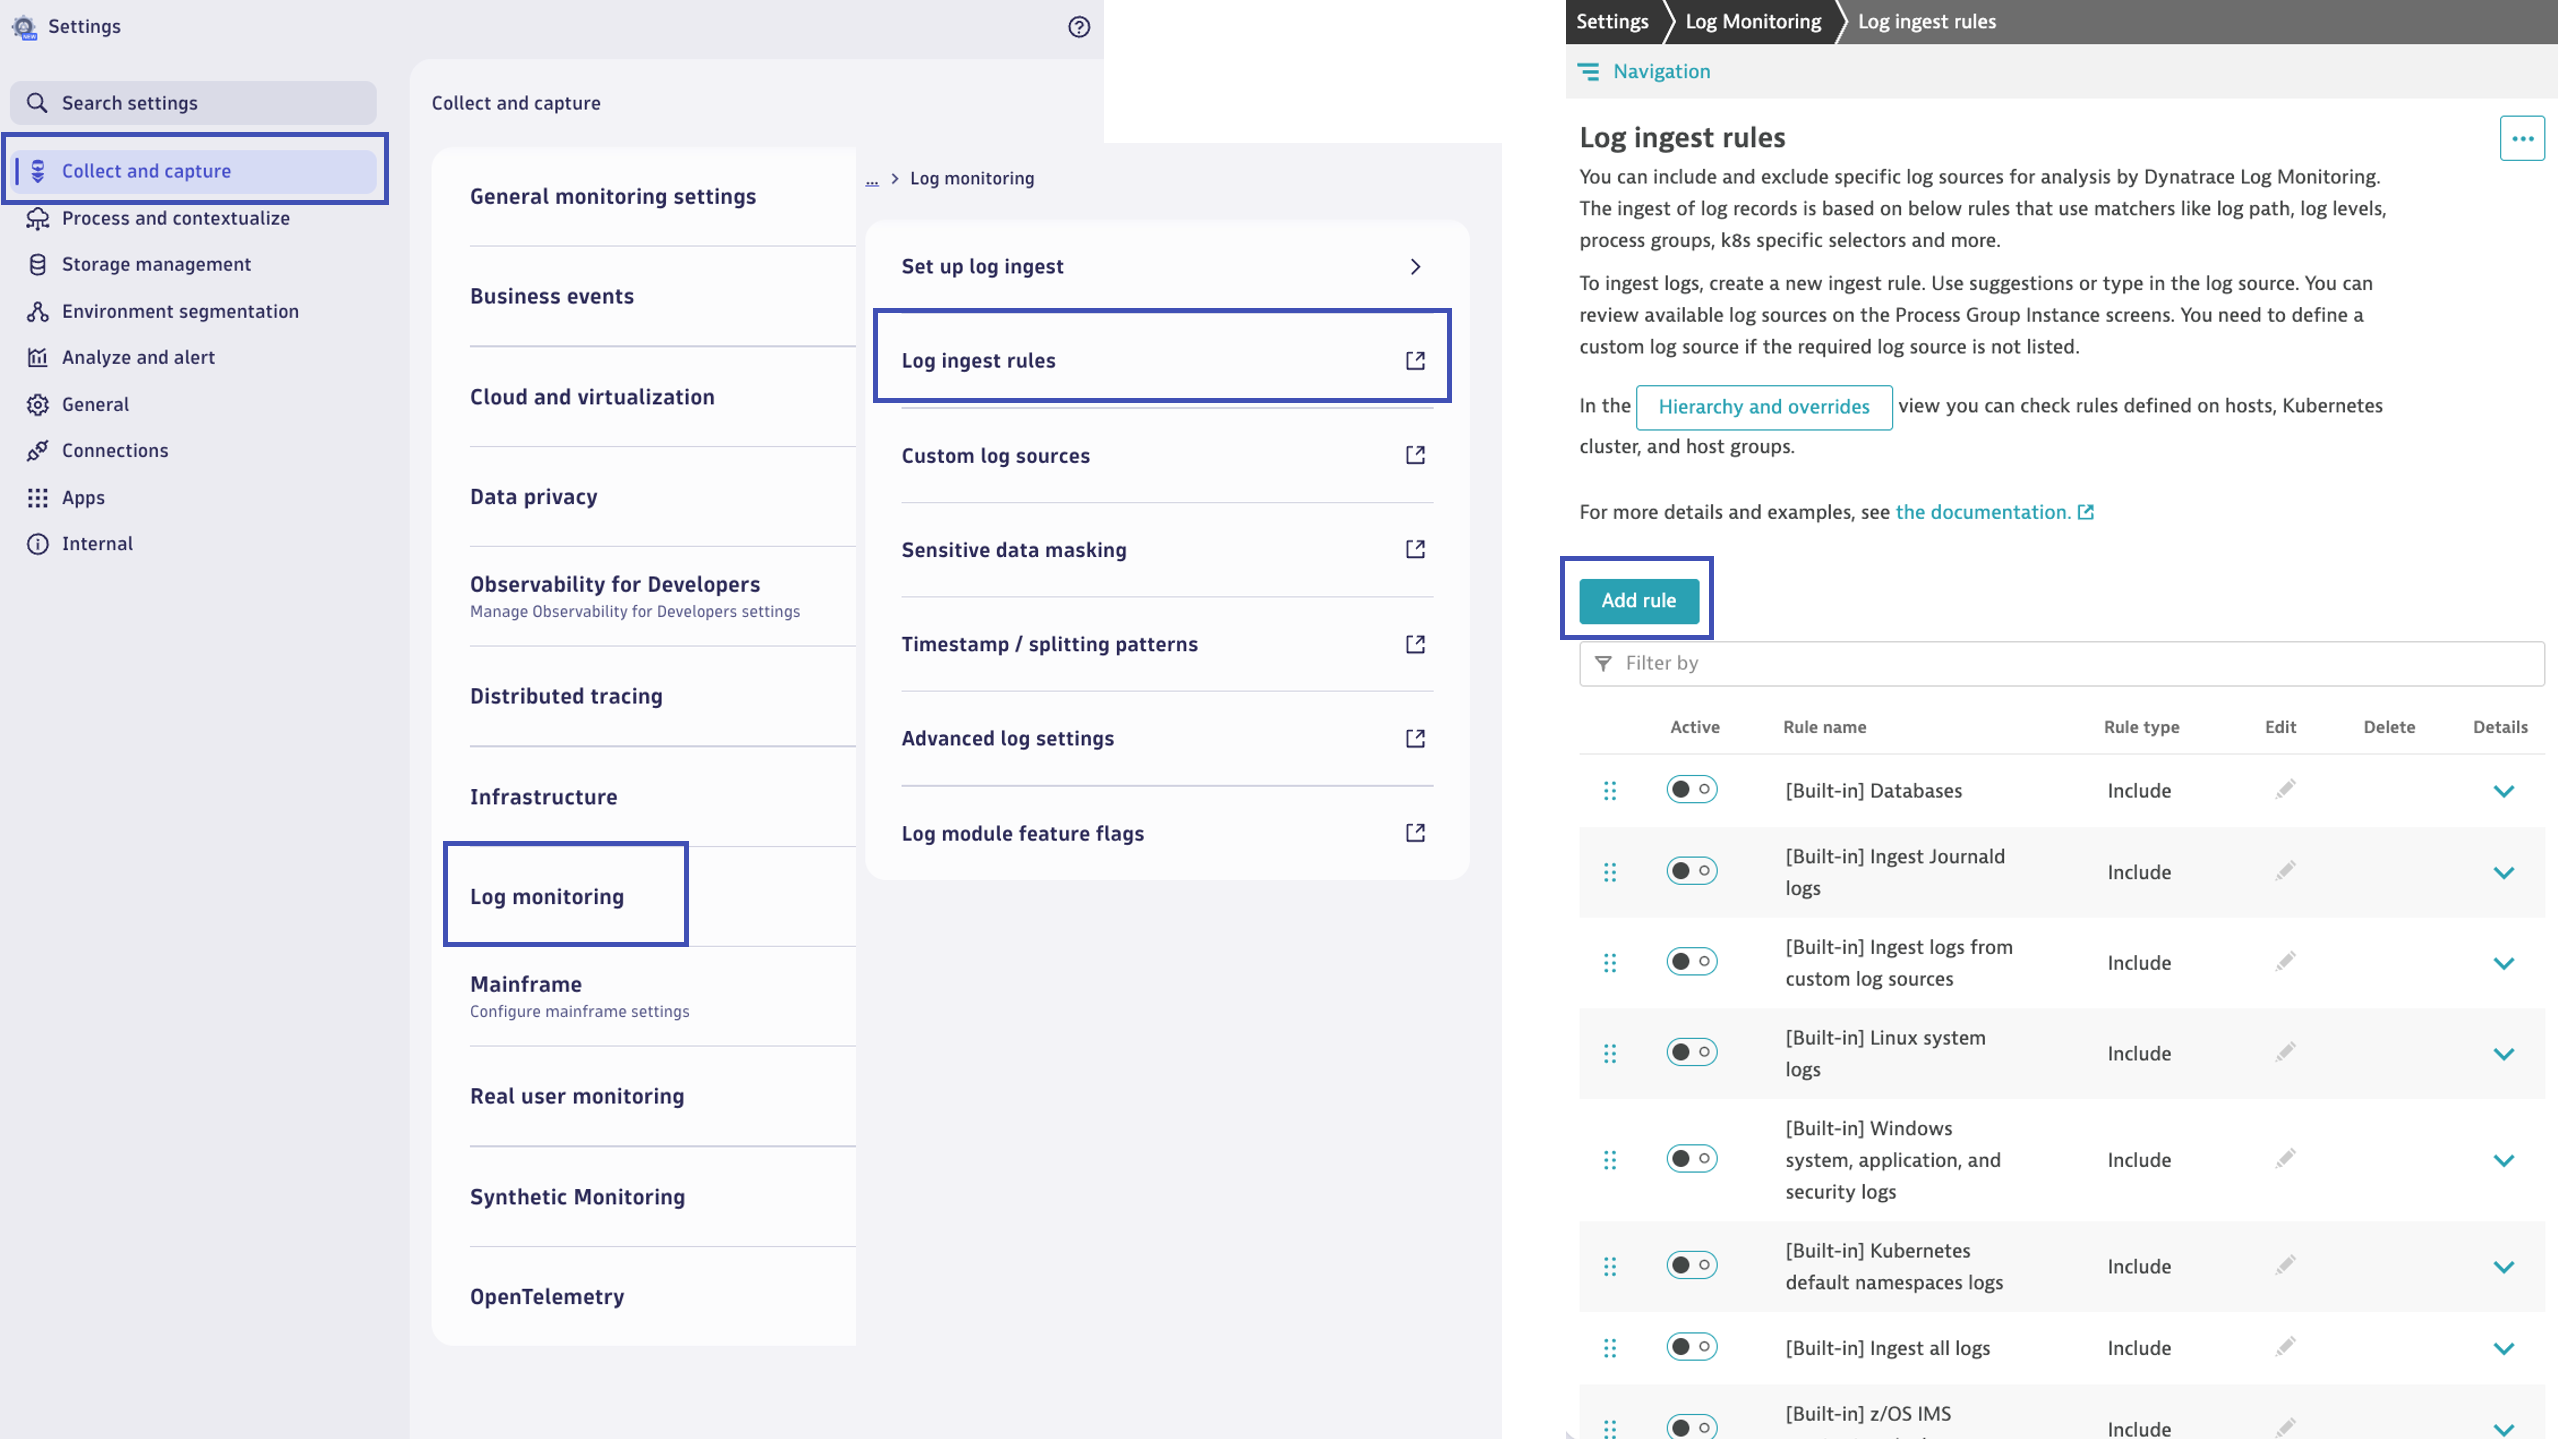Expand the [Built-in] Ingest Journald logs row
The width and height of the screenshot is (2558, 1439).
tap(2504, 871)
